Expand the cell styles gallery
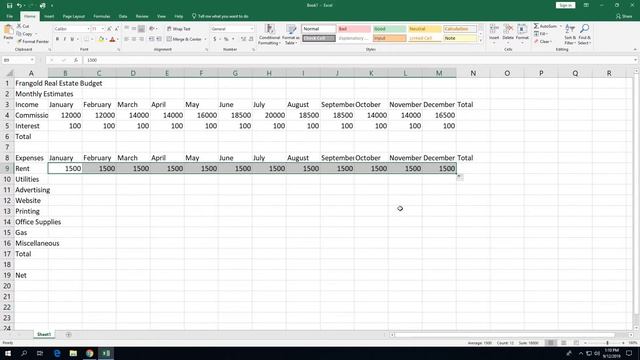The height and width of the screenshot is (360, 640). 480,41
